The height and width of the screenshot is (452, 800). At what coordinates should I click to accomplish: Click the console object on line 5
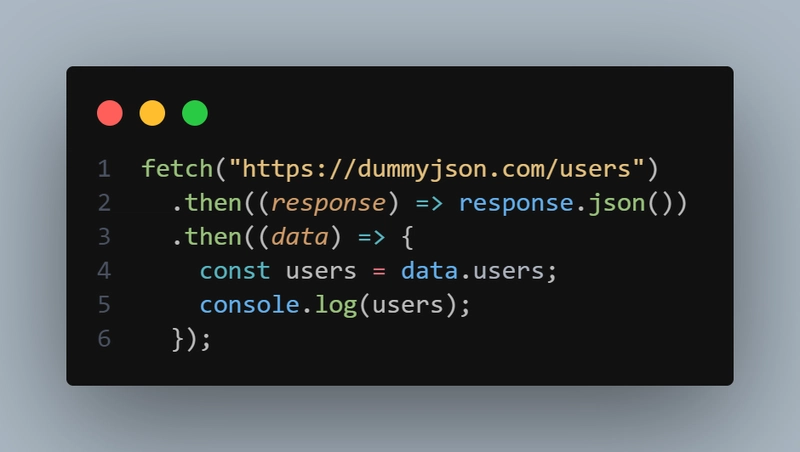click(x=249, y=305)
